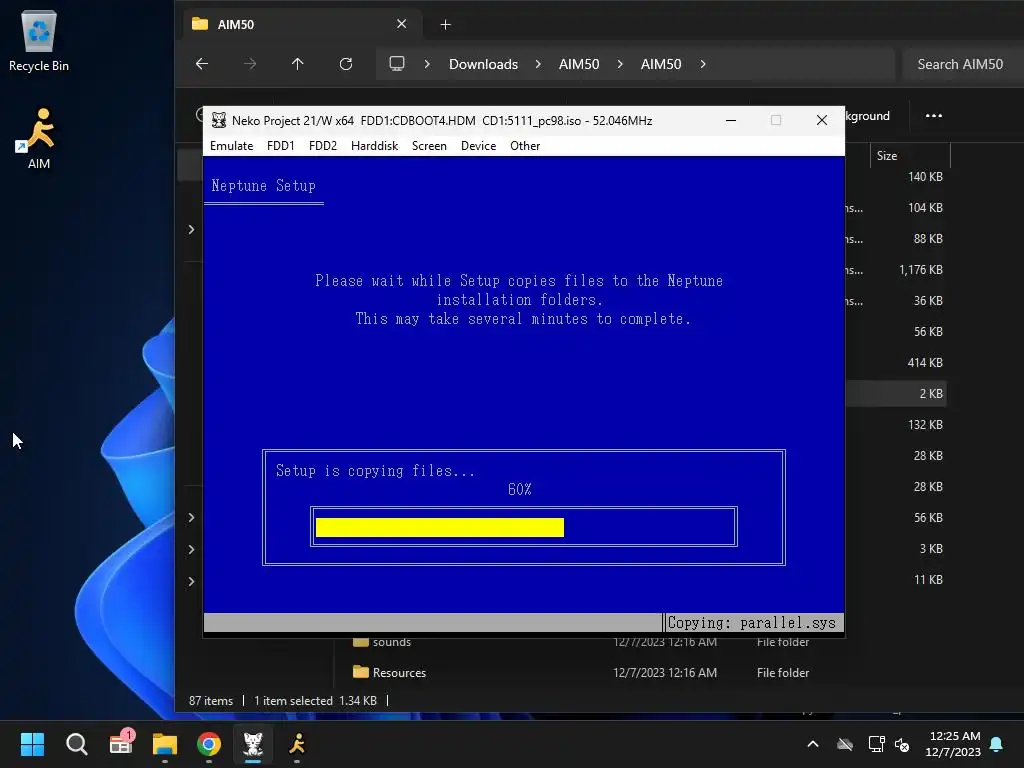Click the network status tray icon
The image size is (1024, 768).
(876, 744)
